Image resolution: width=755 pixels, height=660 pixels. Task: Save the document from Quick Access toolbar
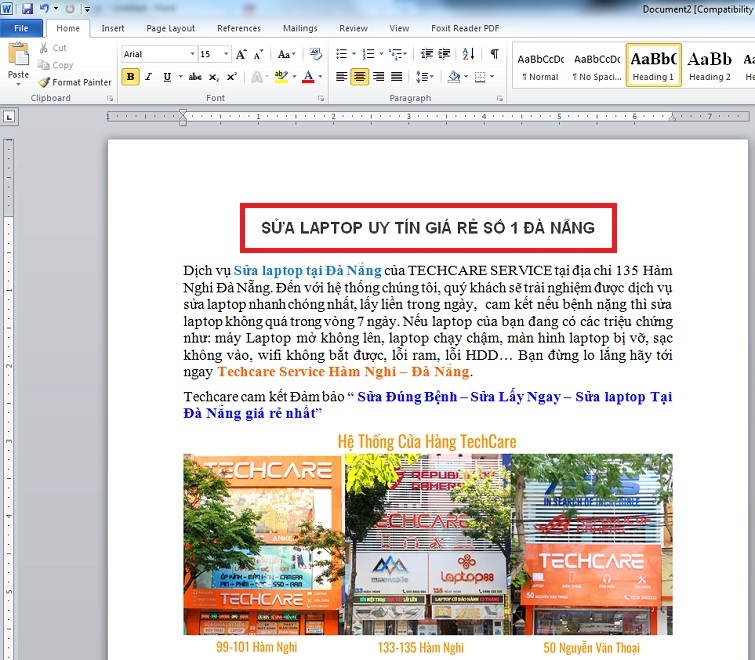pyautogui.click(x=27, y=8)
